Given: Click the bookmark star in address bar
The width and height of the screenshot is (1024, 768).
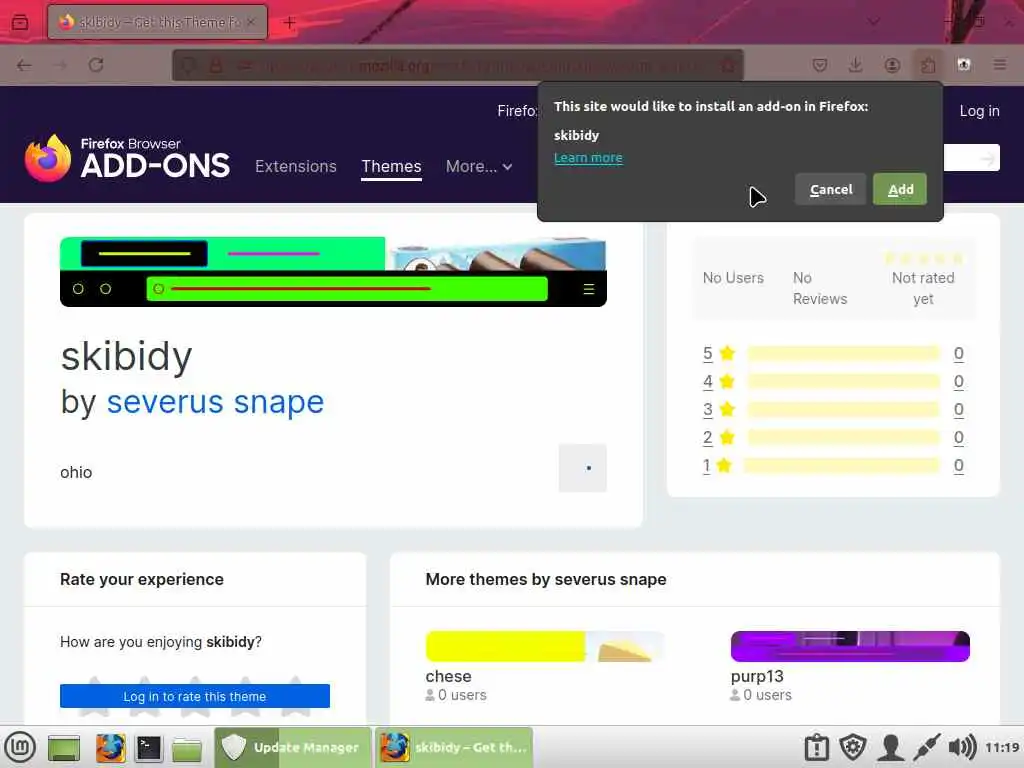Looking at the screenshot, I should 727,65.
